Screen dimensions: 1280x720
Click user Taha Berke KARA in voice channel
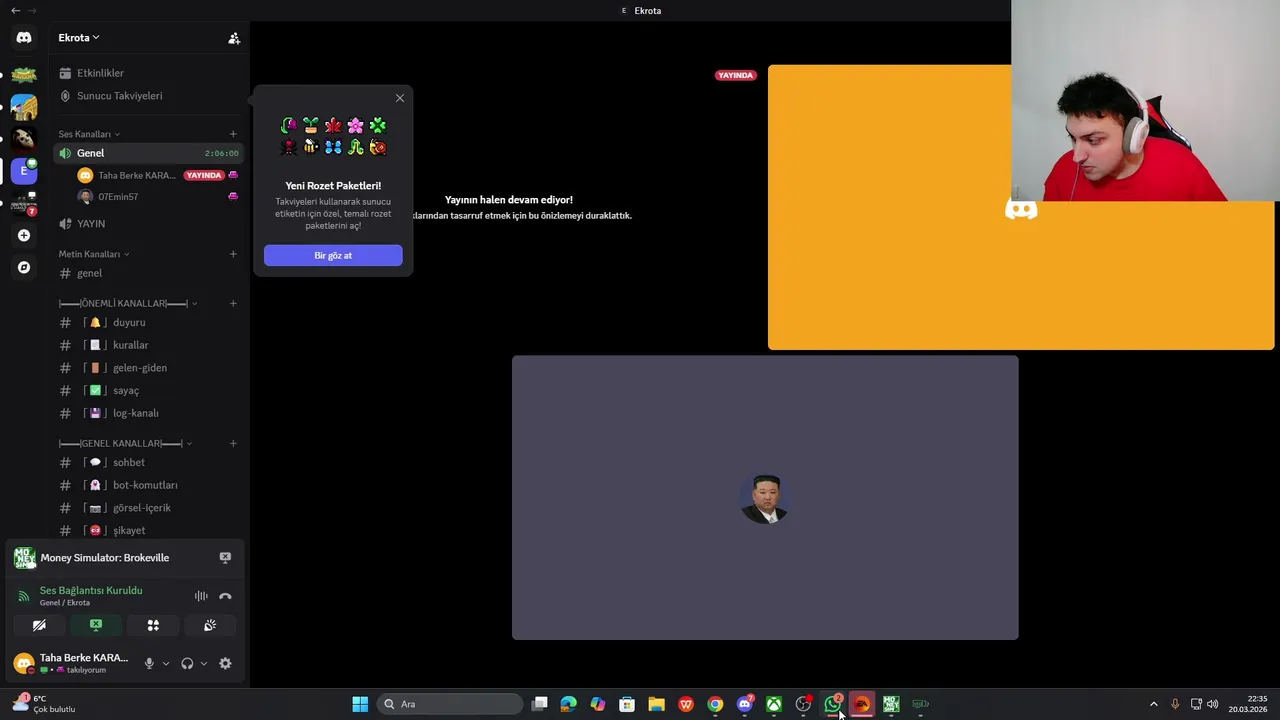[x=137, y=175]
